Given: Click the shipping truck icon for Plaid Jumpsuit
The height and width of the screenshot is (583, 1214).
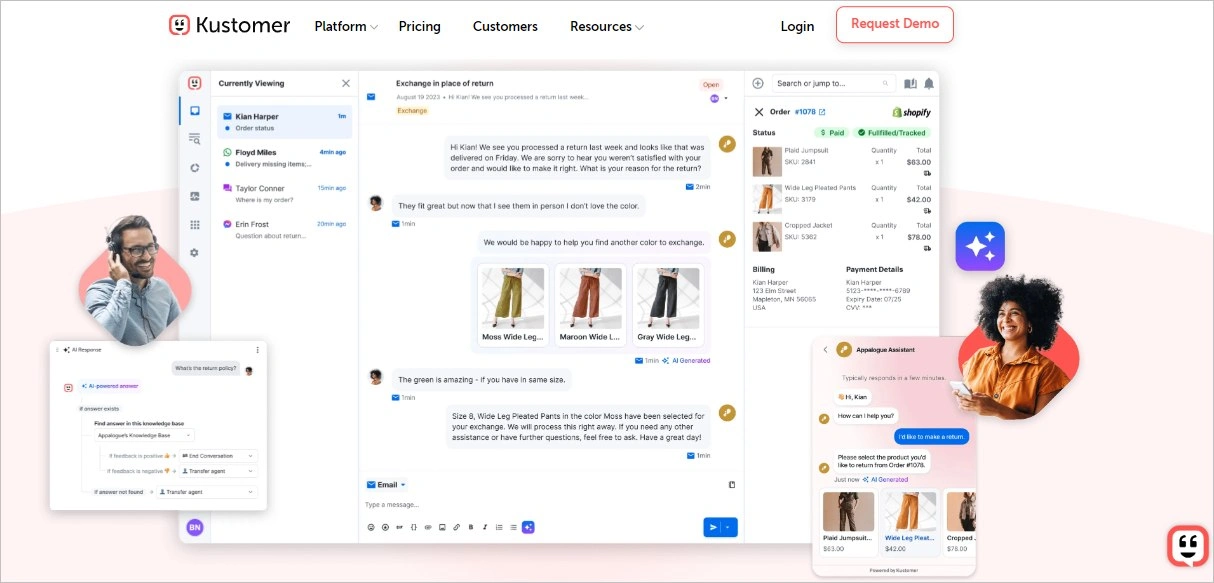Looking at the screenshot, I should pos(927,172).
